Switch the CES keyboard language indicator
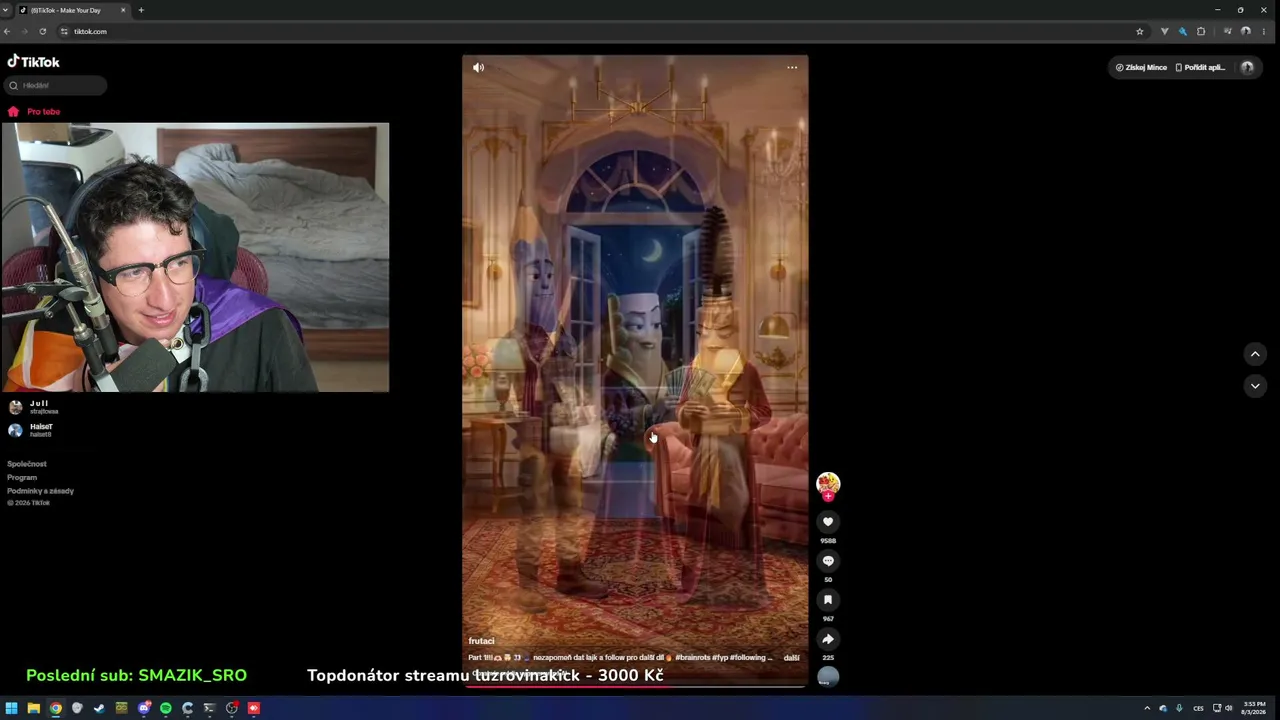Screen dimensions: 1280x720 1198,708
